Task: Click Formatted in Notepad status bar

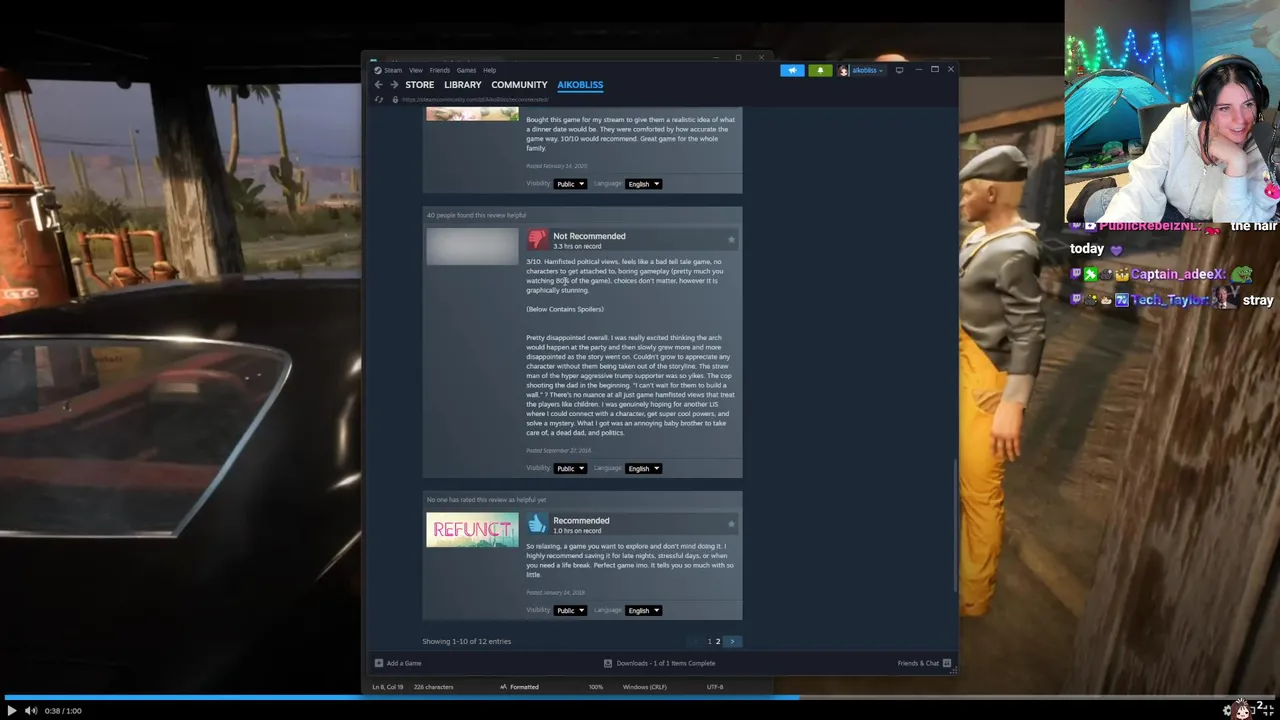Action: click(524, 687)
